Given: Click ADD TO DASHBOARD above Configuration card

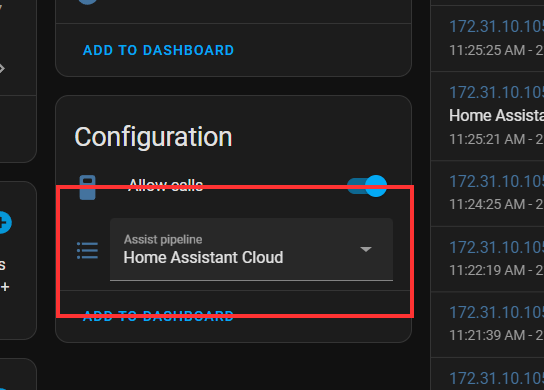Looking at the screenshot, I should click(158, 50).
